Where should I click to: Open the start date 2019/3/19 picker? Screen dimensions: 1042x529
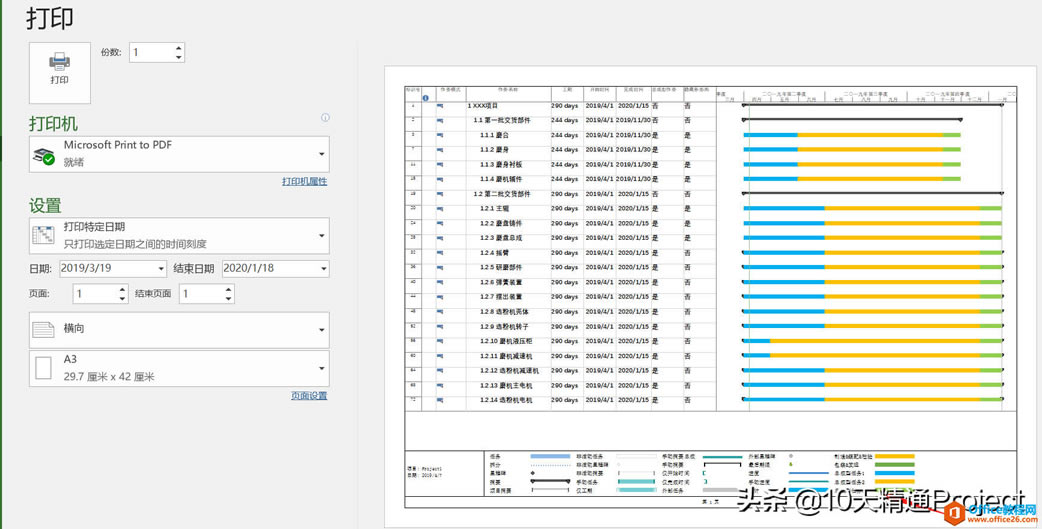click(x=161, y=269)
